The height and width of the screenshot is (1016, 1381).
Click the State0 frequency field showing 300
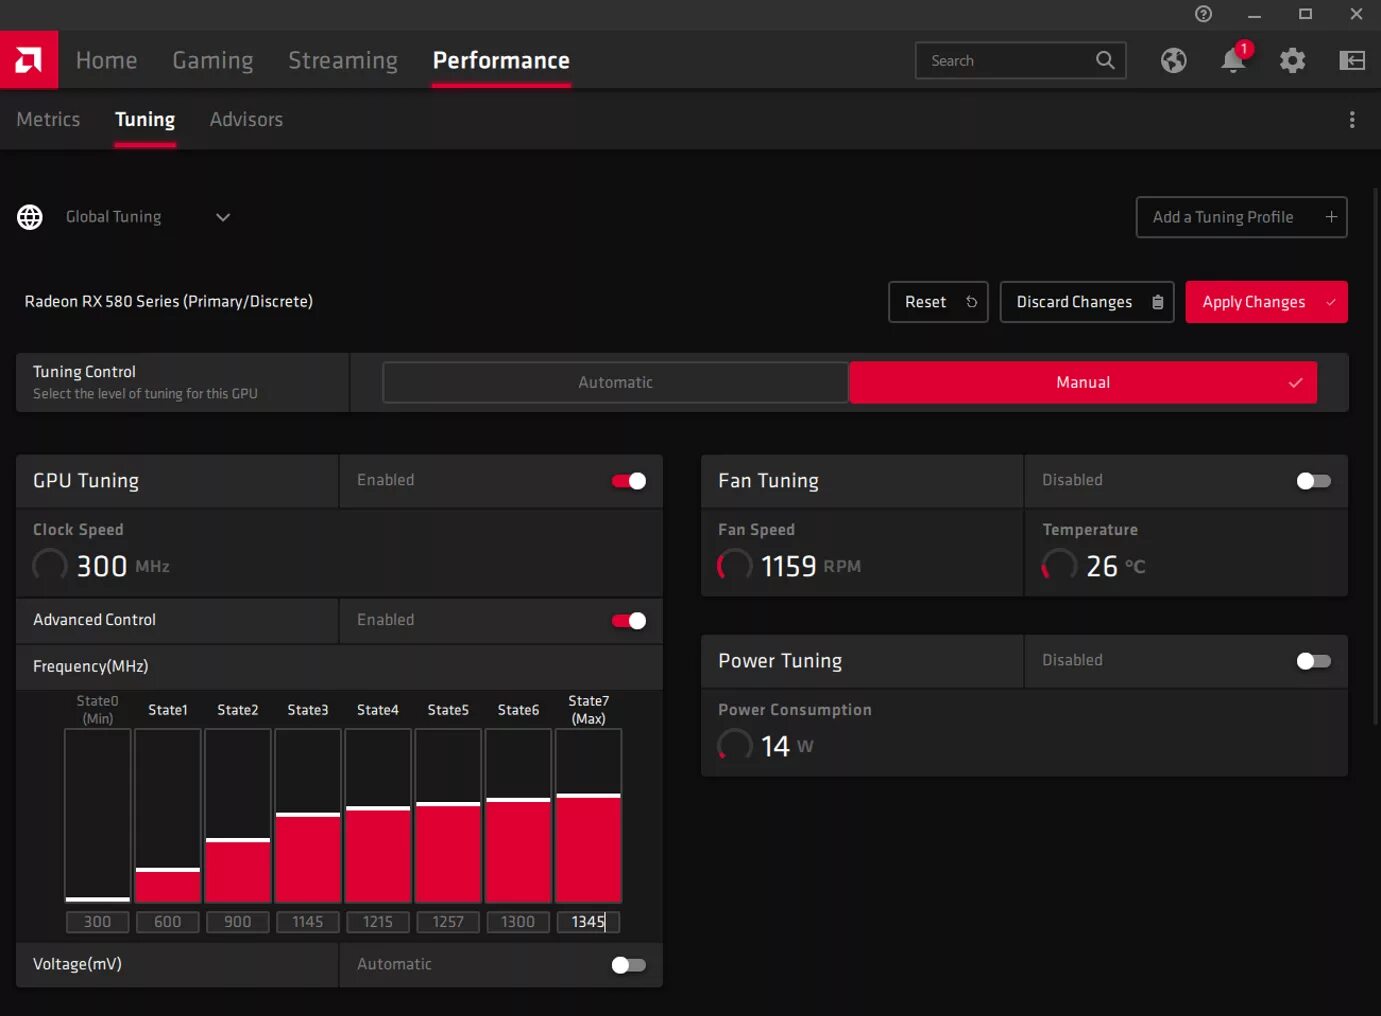(98, 922)
